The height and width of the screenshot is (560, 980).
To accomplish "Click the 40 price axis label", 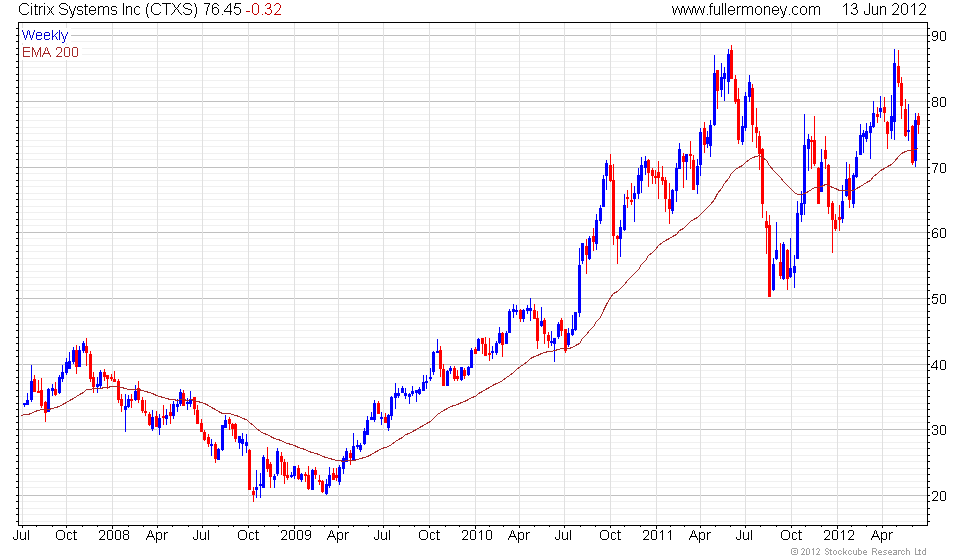I will point(939,364).
